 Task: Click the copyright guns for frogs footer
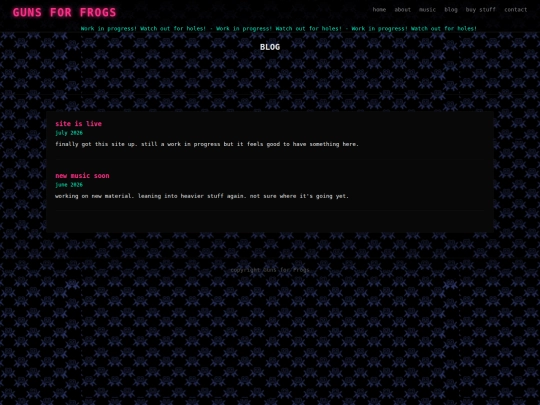click(x=270, y=270)
